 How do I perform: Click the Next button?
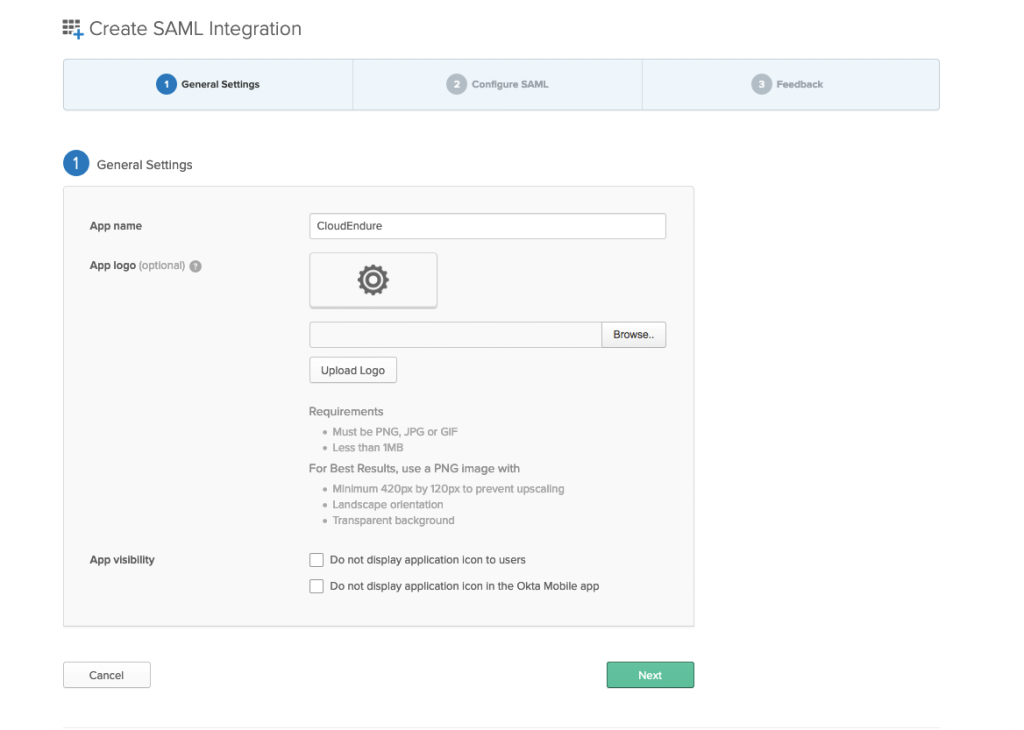coord(650,675)
